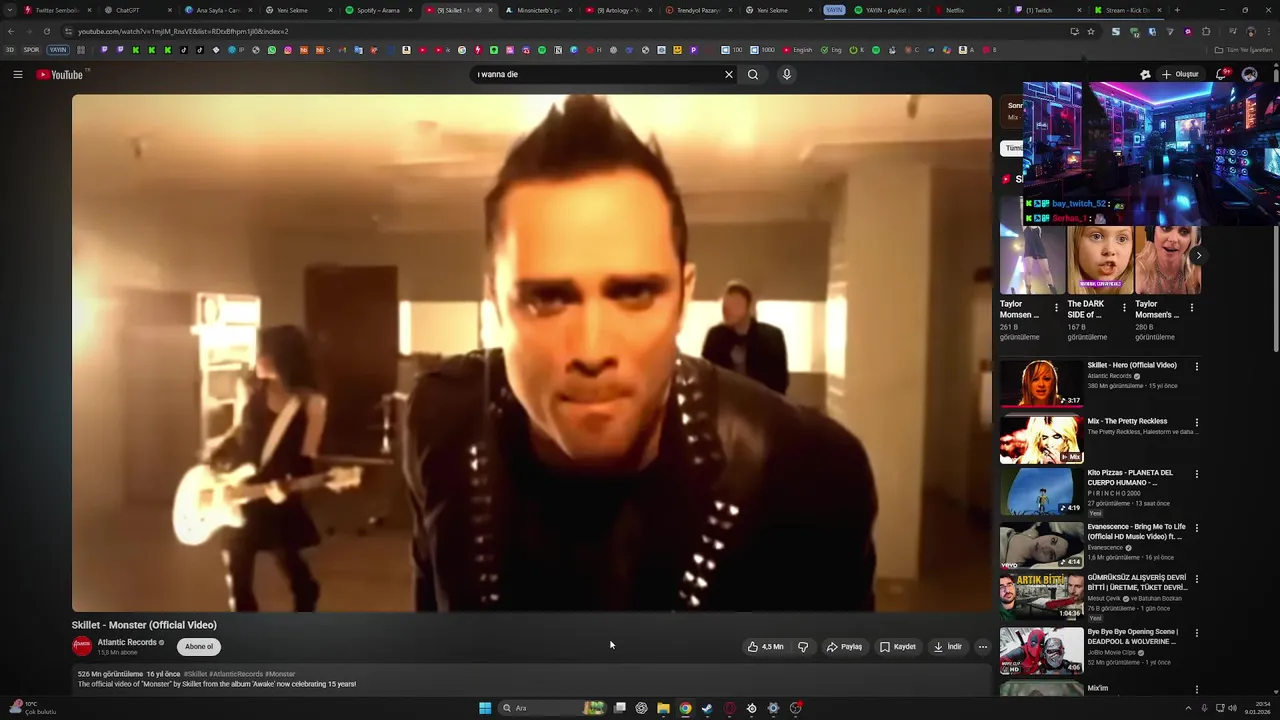
Task: Start voice search with microphone icon
Action: 787,74
